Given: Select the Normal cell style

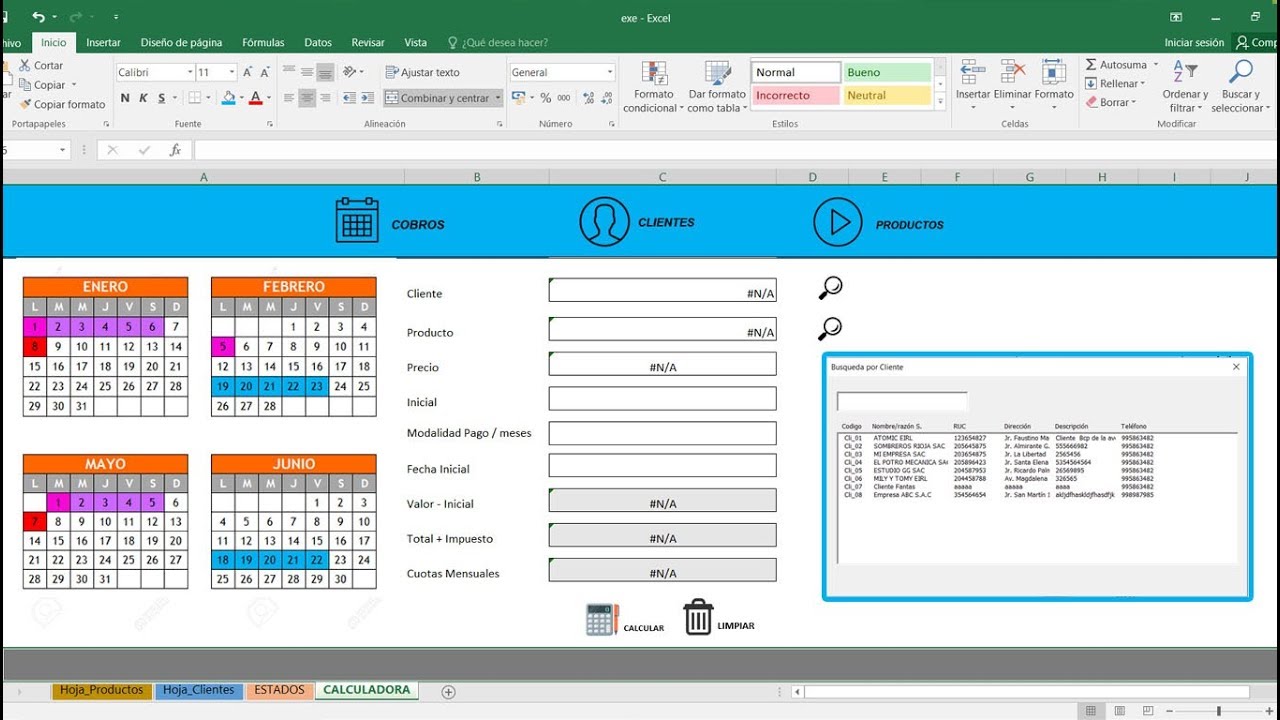Looking at the screenshot, I should [x=796, y=72].
